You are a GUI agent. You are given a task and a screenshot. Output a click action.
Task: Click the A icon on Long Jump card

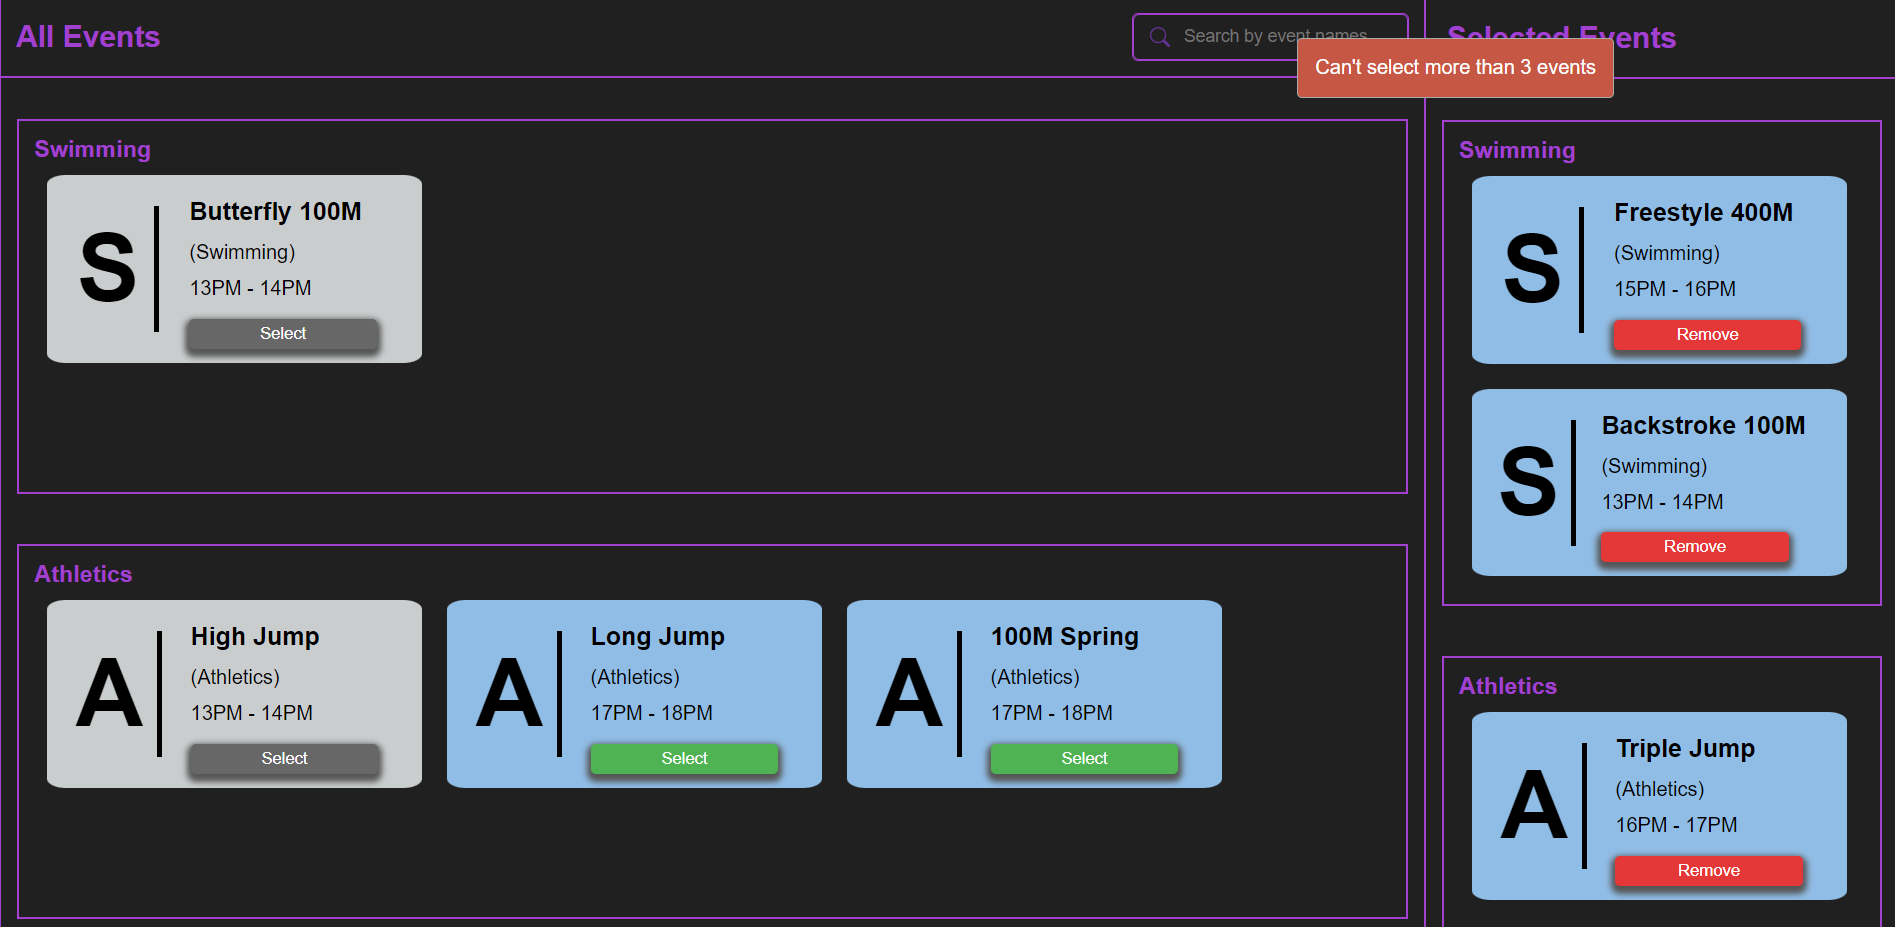[x=510, y=693]
